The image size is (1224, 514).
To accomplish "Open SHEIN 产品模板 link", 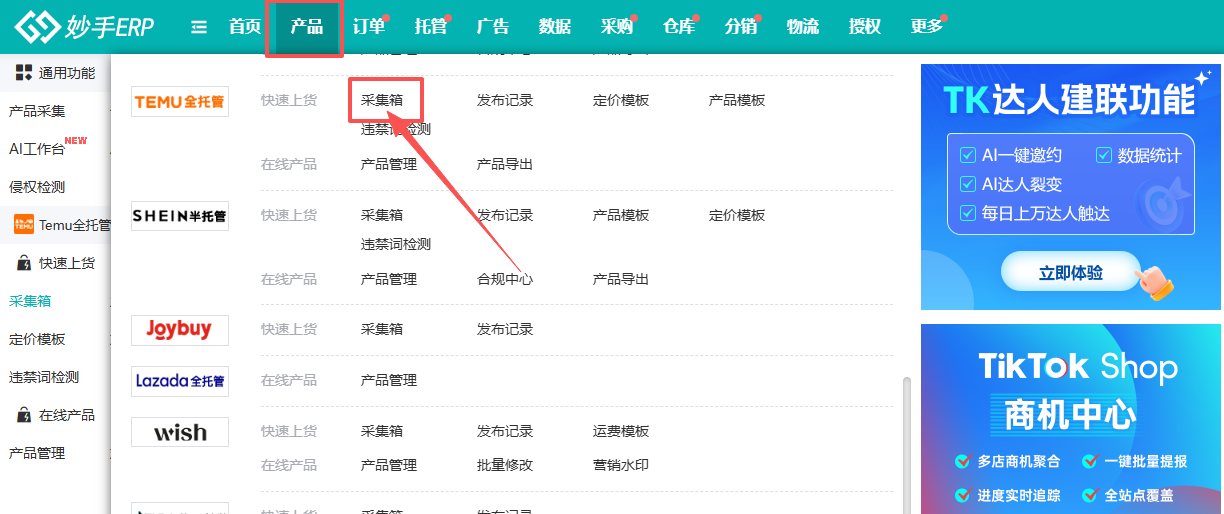I will tap(621, 215).
